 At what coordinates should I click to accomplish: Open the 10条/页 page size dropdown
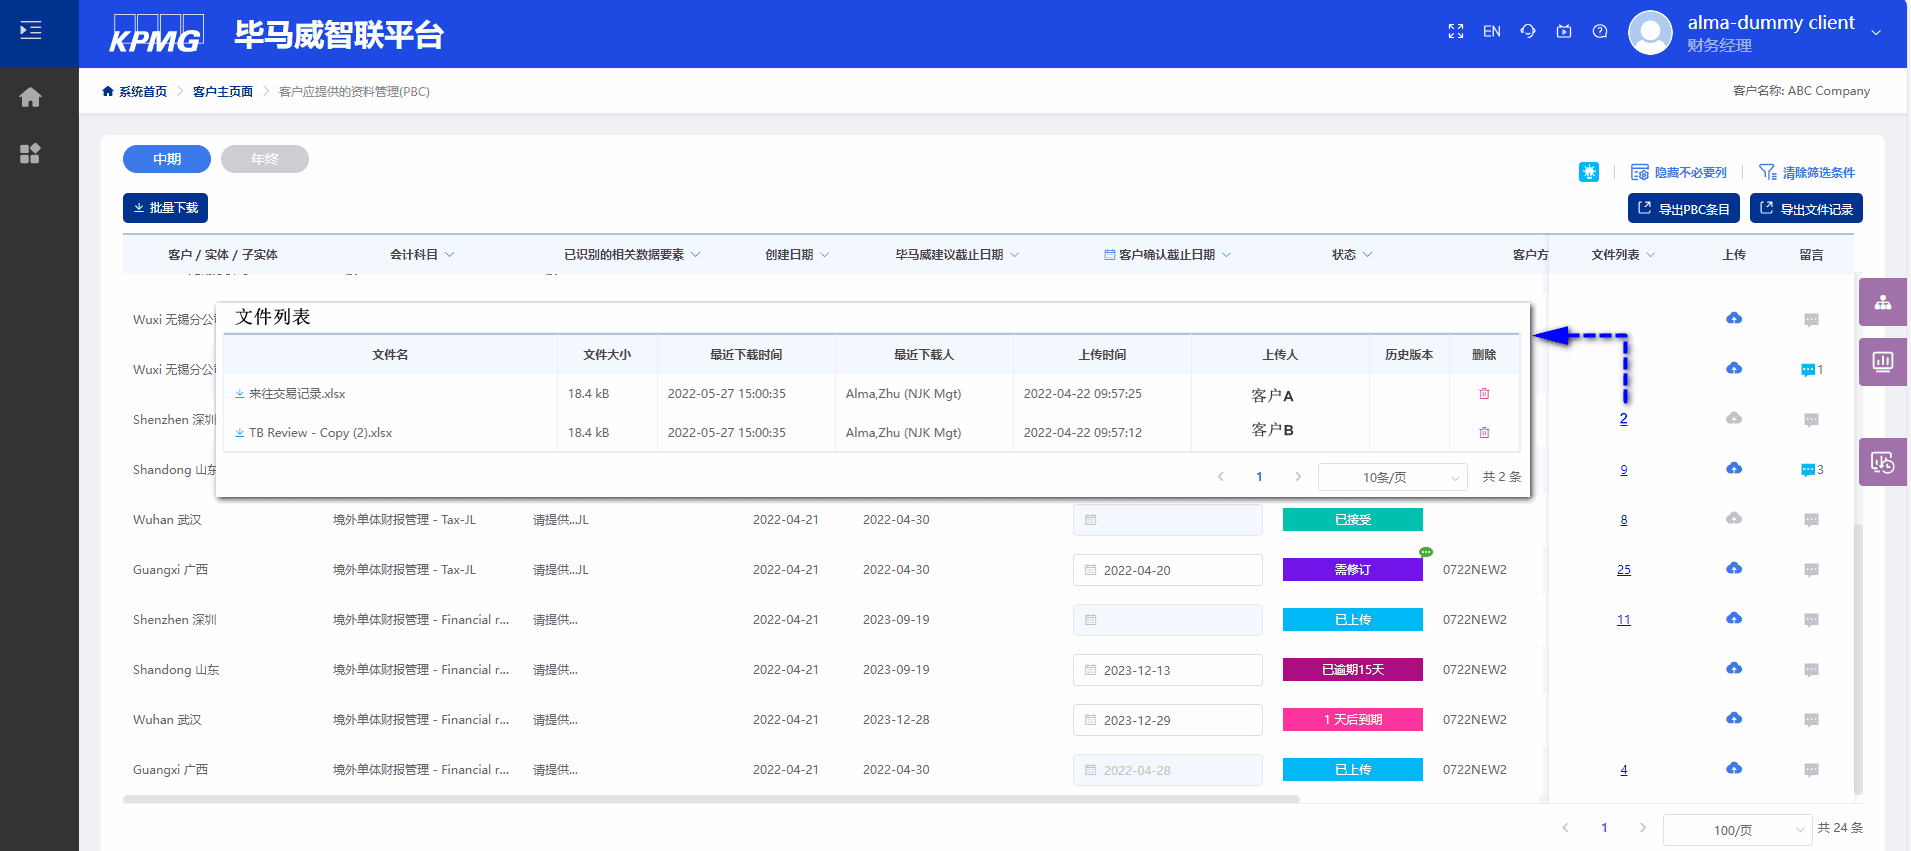[1392, 478]
